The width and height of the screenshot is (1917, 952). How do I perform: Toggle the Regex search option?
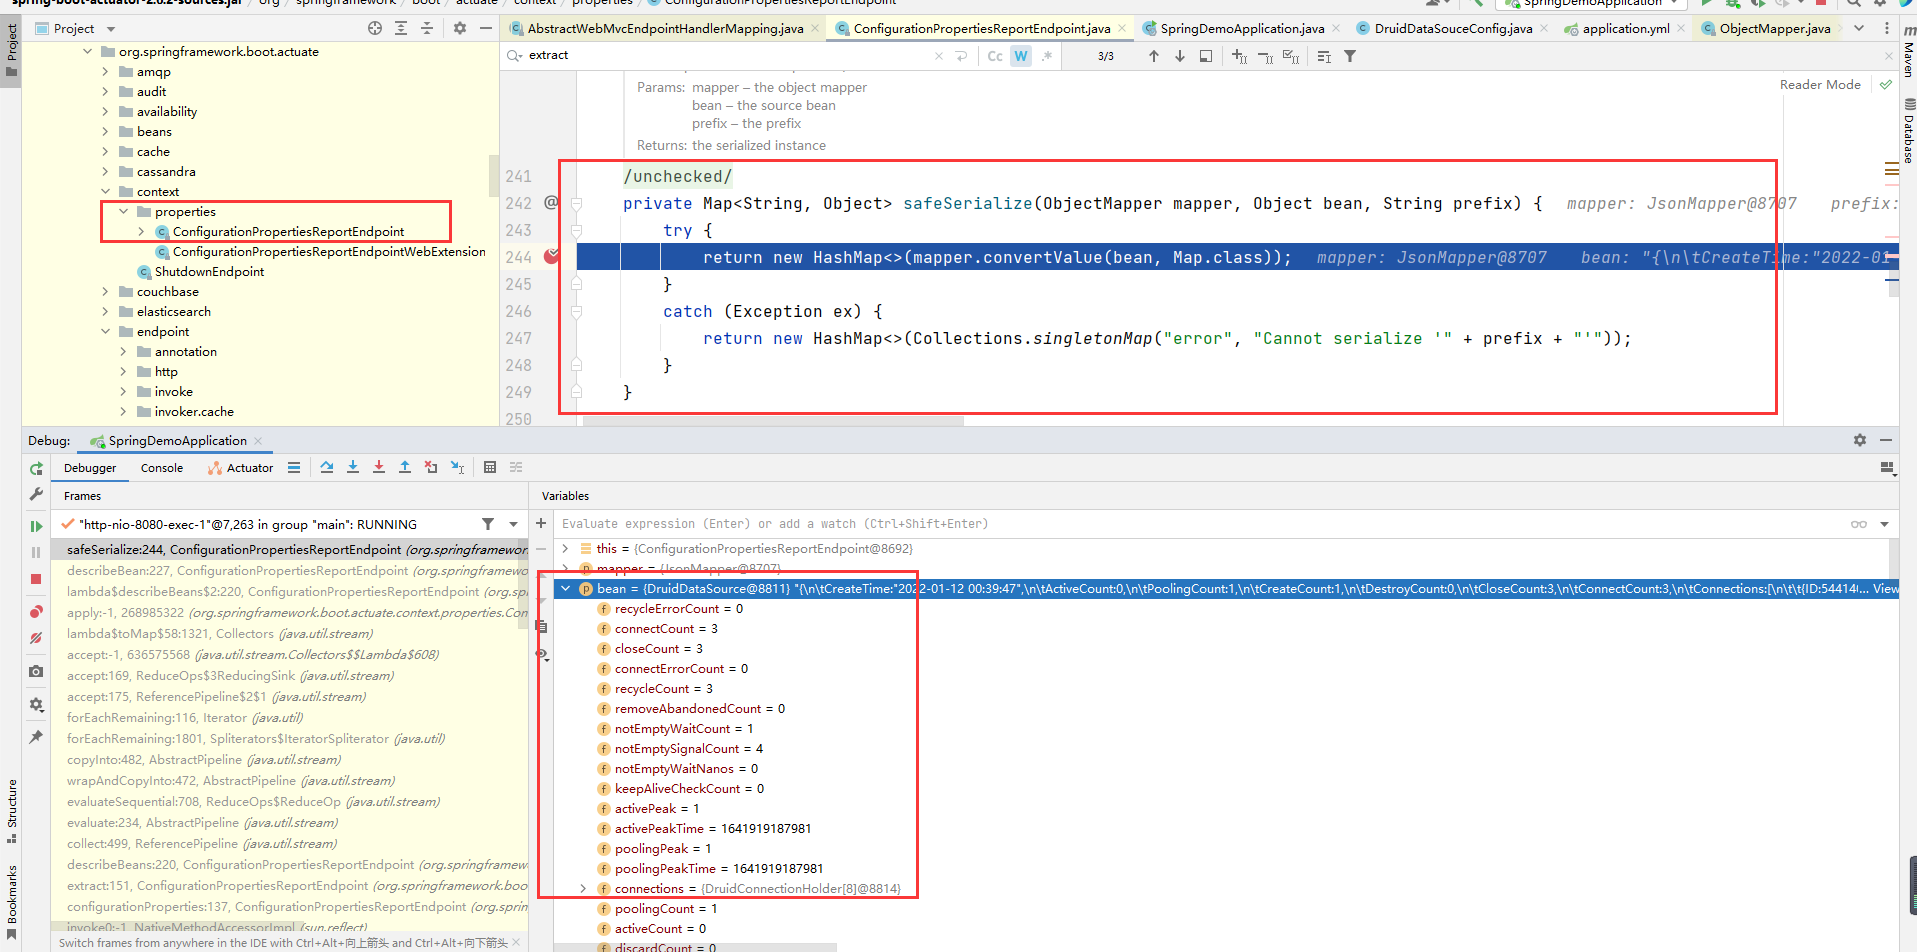(1047, 56)
